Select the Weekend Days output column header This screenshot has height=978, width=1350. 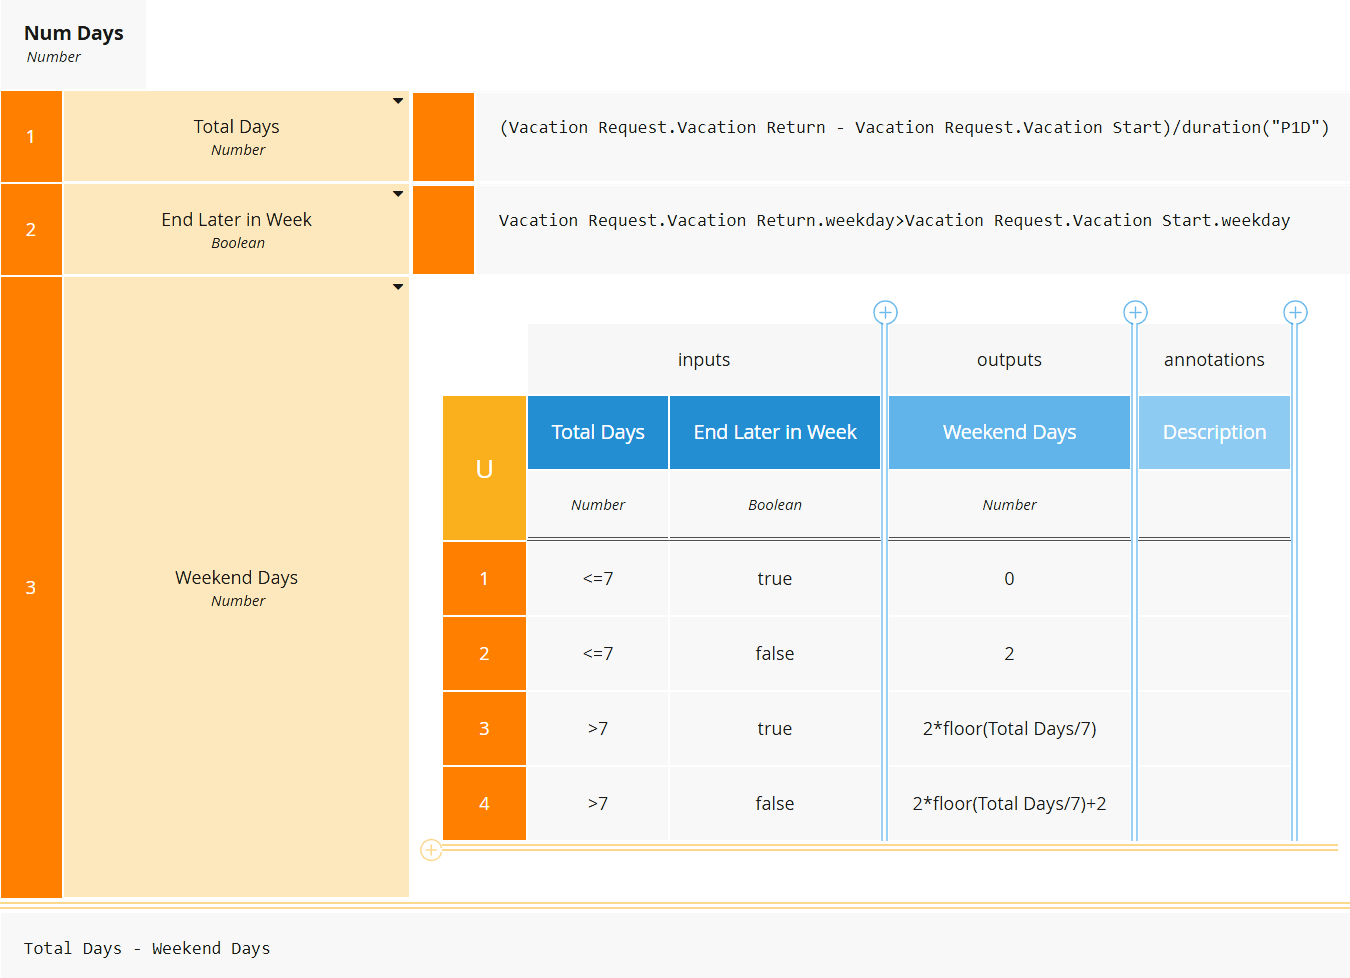coord(1009,432)
